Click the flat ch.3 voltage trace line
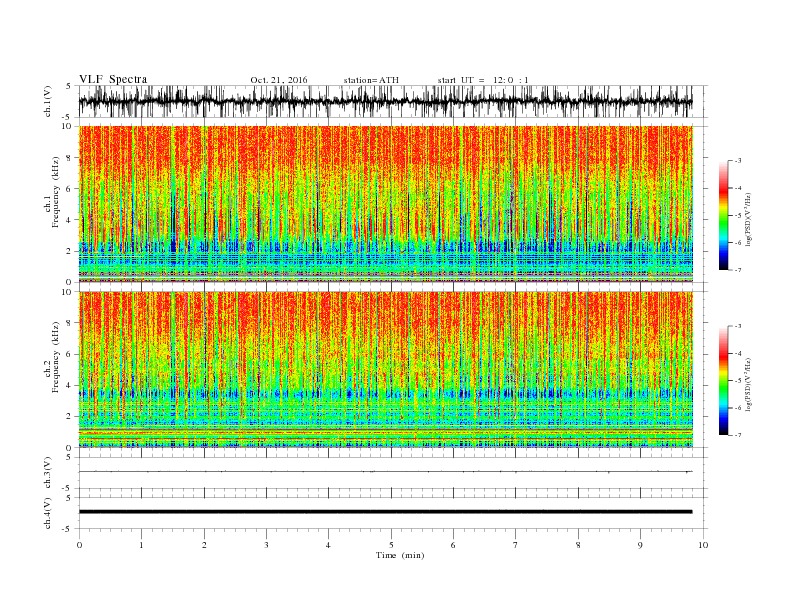This screenshot has width=792, height=612. [x=385, y=472]
